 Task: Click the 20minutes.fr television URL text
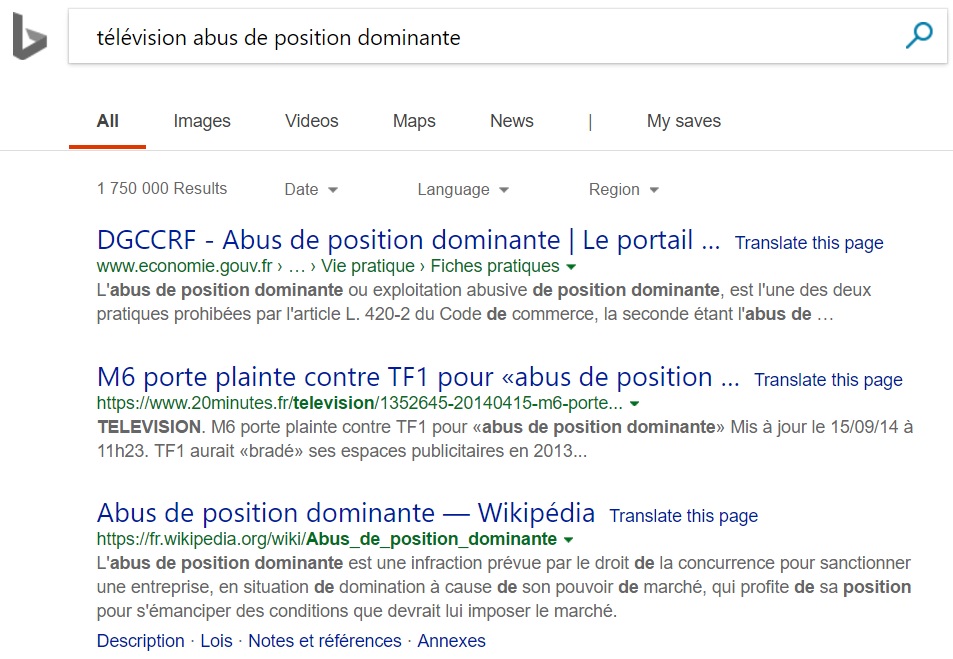(360, 403)
